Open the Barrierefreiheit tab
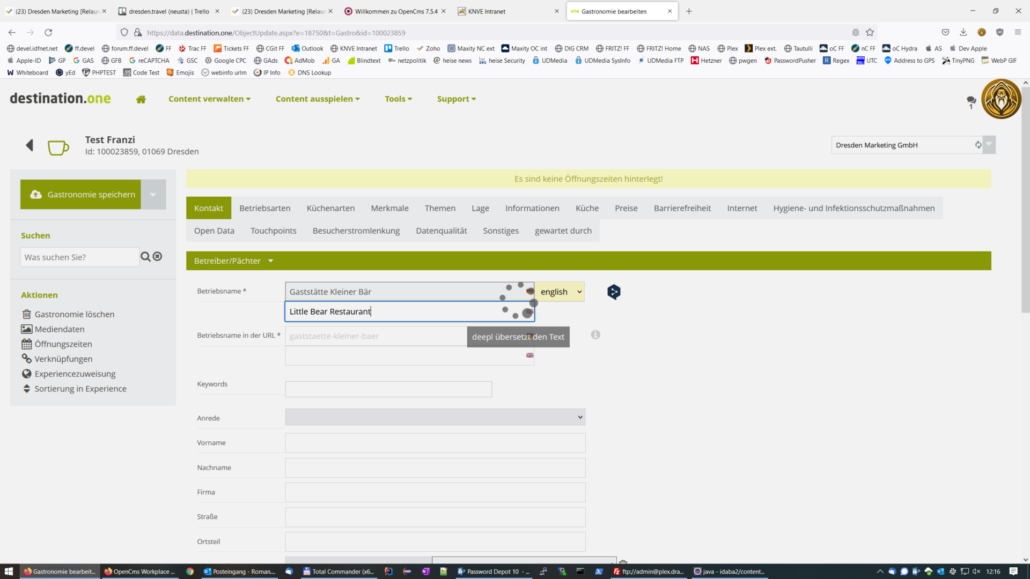This screenshot has height=579, width=1030. tap(682, 208)
